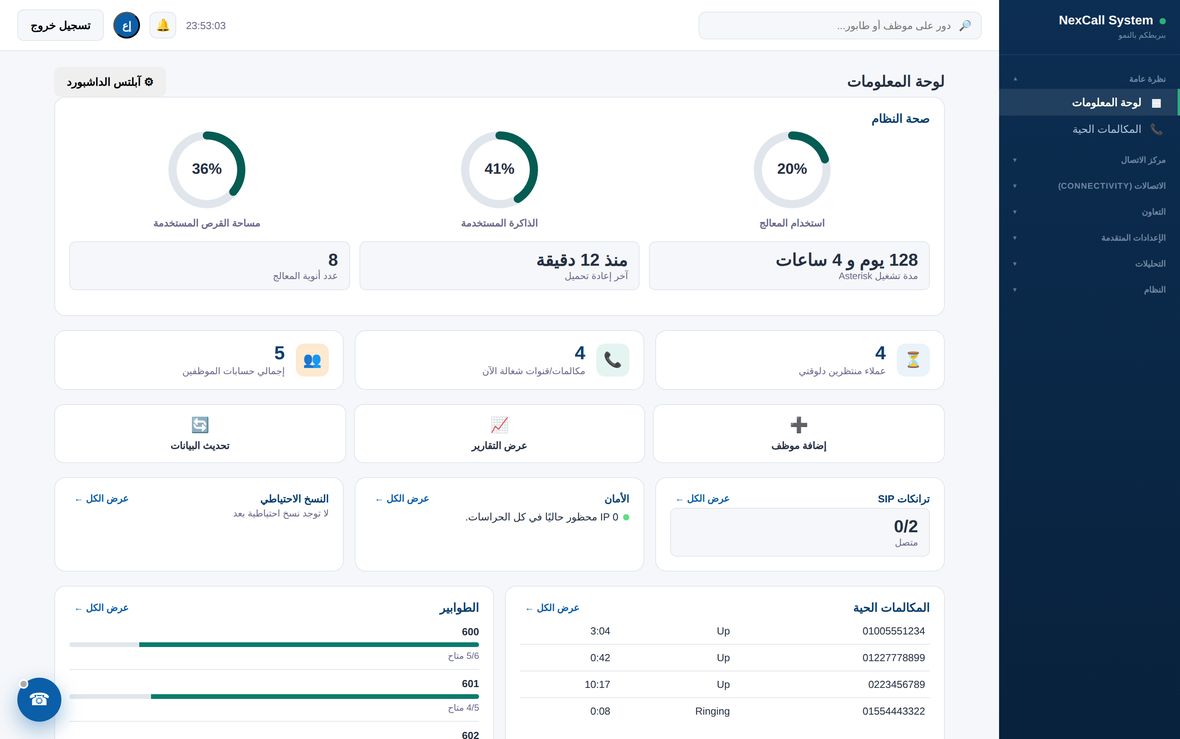The image size is (1180, 739).
Task: Collapse the نظرة عامة sidebar section
Action: pos(1090,79)
